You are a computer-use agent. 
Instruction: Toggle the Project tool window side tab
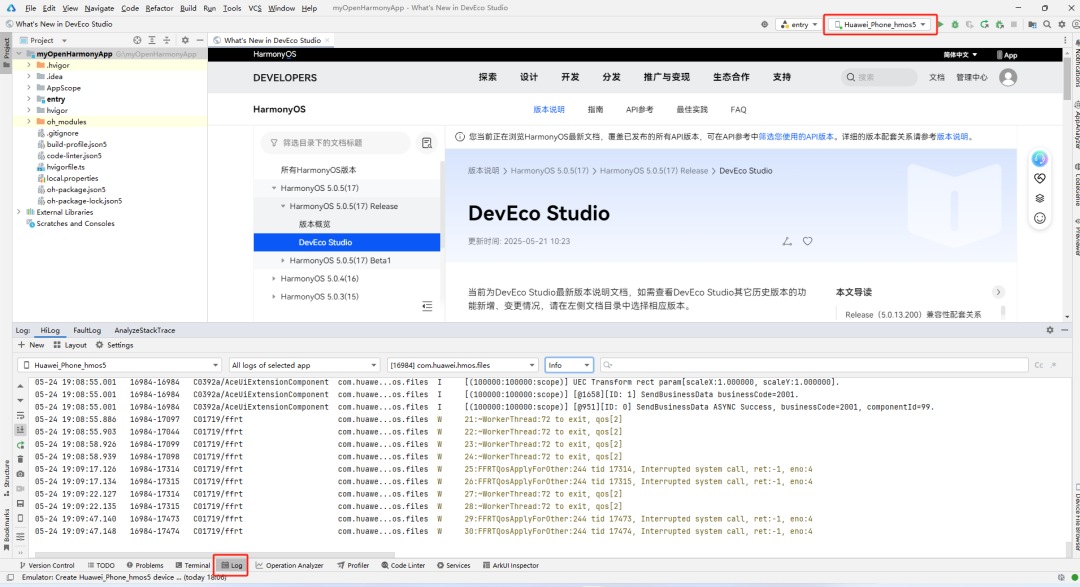pos(6,52)
